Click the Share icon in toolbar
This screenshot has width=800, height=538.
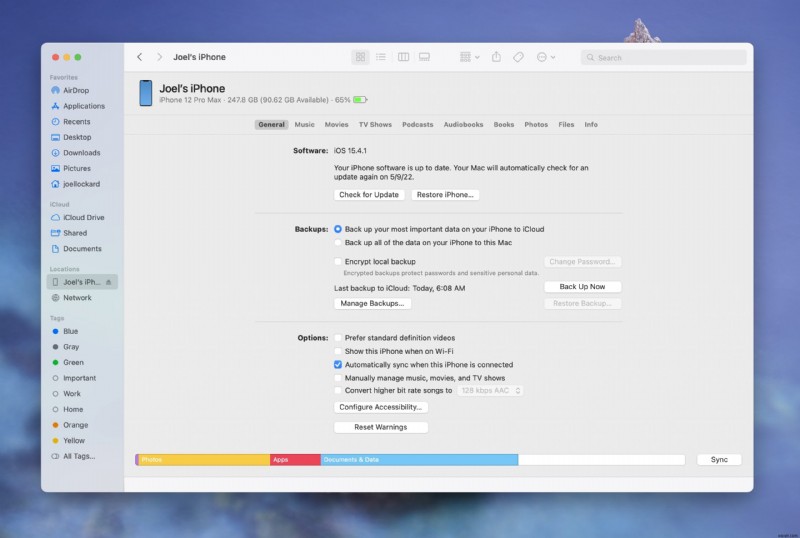(x=496, y=58)
